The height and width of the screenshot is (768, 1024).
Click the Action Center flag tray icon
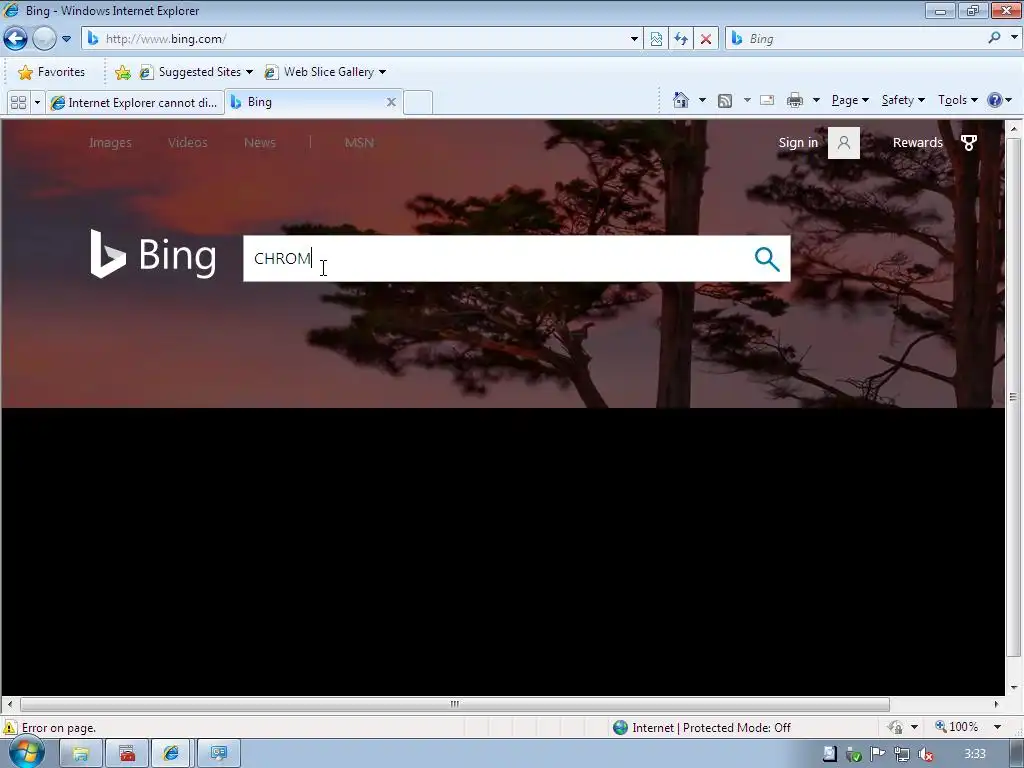(877, 754)
